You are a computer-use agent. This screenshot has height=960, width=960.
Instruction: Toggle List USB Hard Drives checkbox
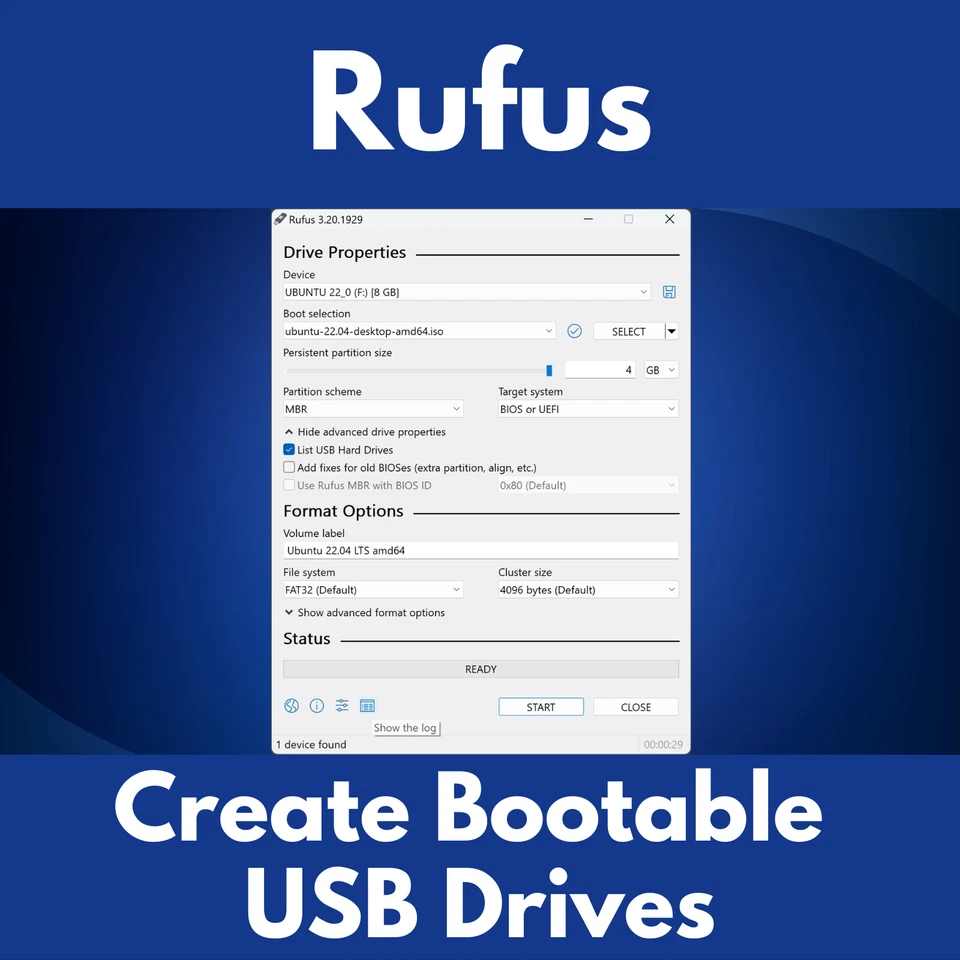(x=289, y=449)
